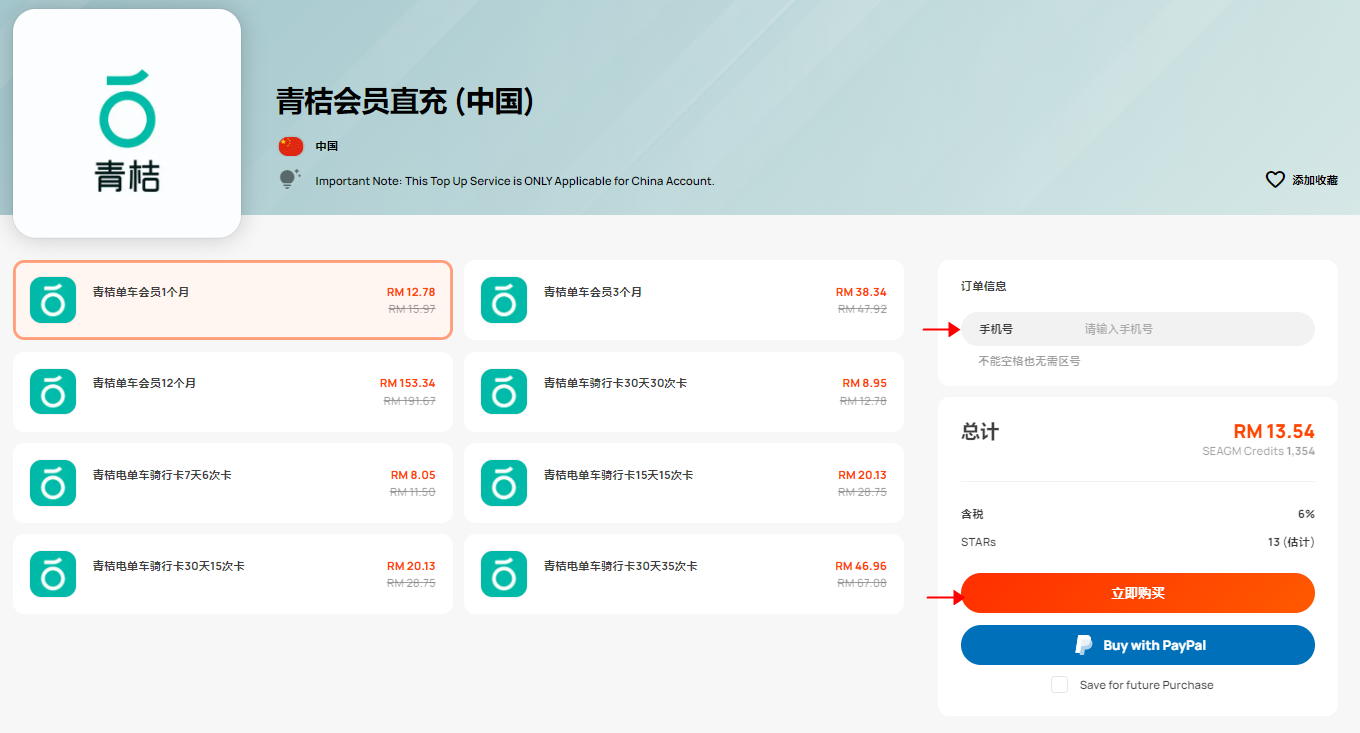
Task: Click icon of 青桔电单车骑行卡15天15次卡 card
Action: coord(504,483)
